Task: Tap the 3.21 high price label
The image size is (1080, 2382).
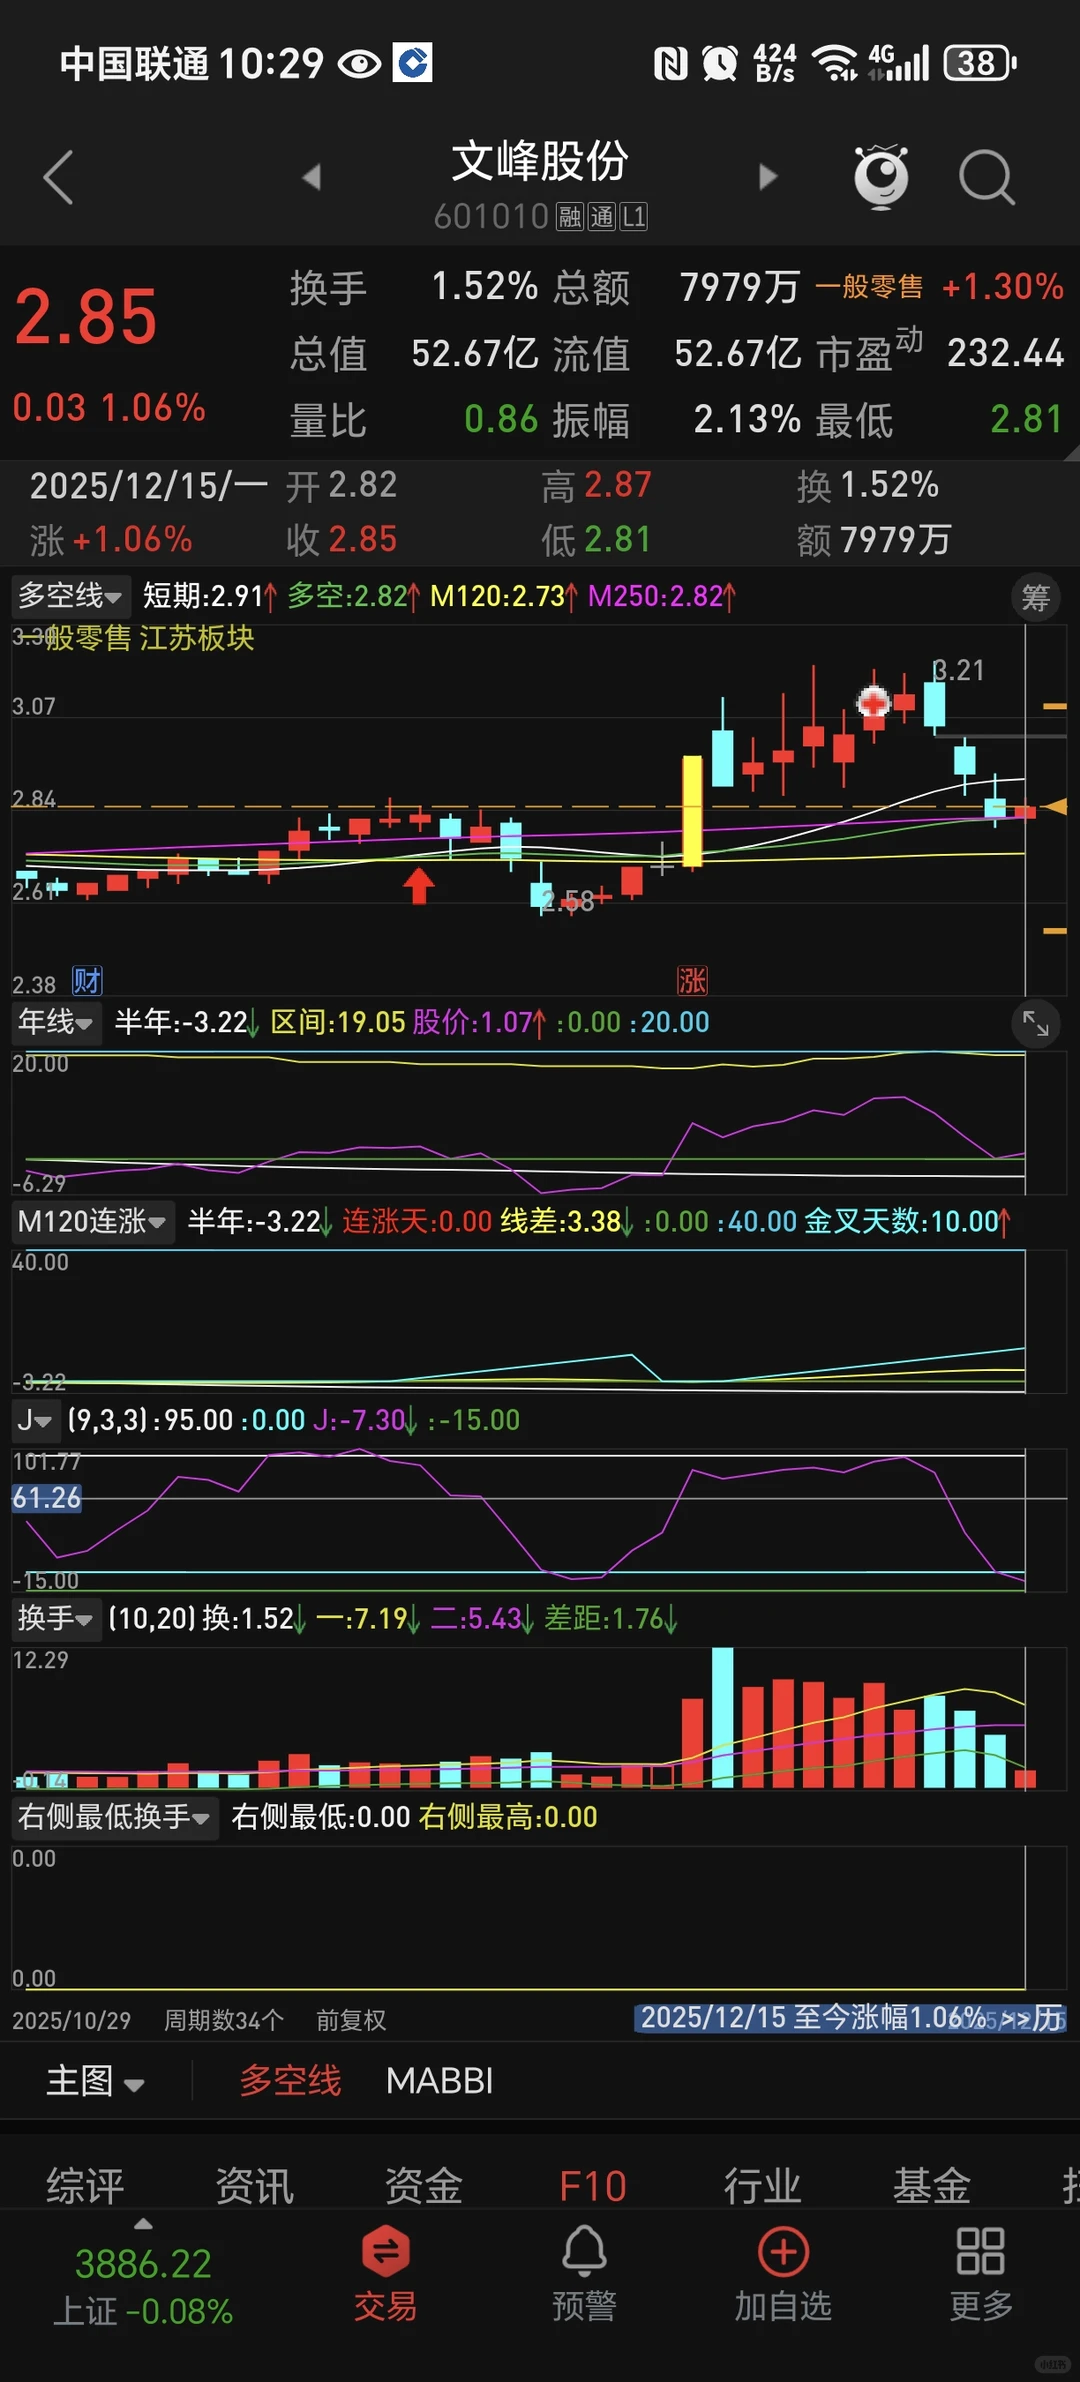Action: coord(959,670)
